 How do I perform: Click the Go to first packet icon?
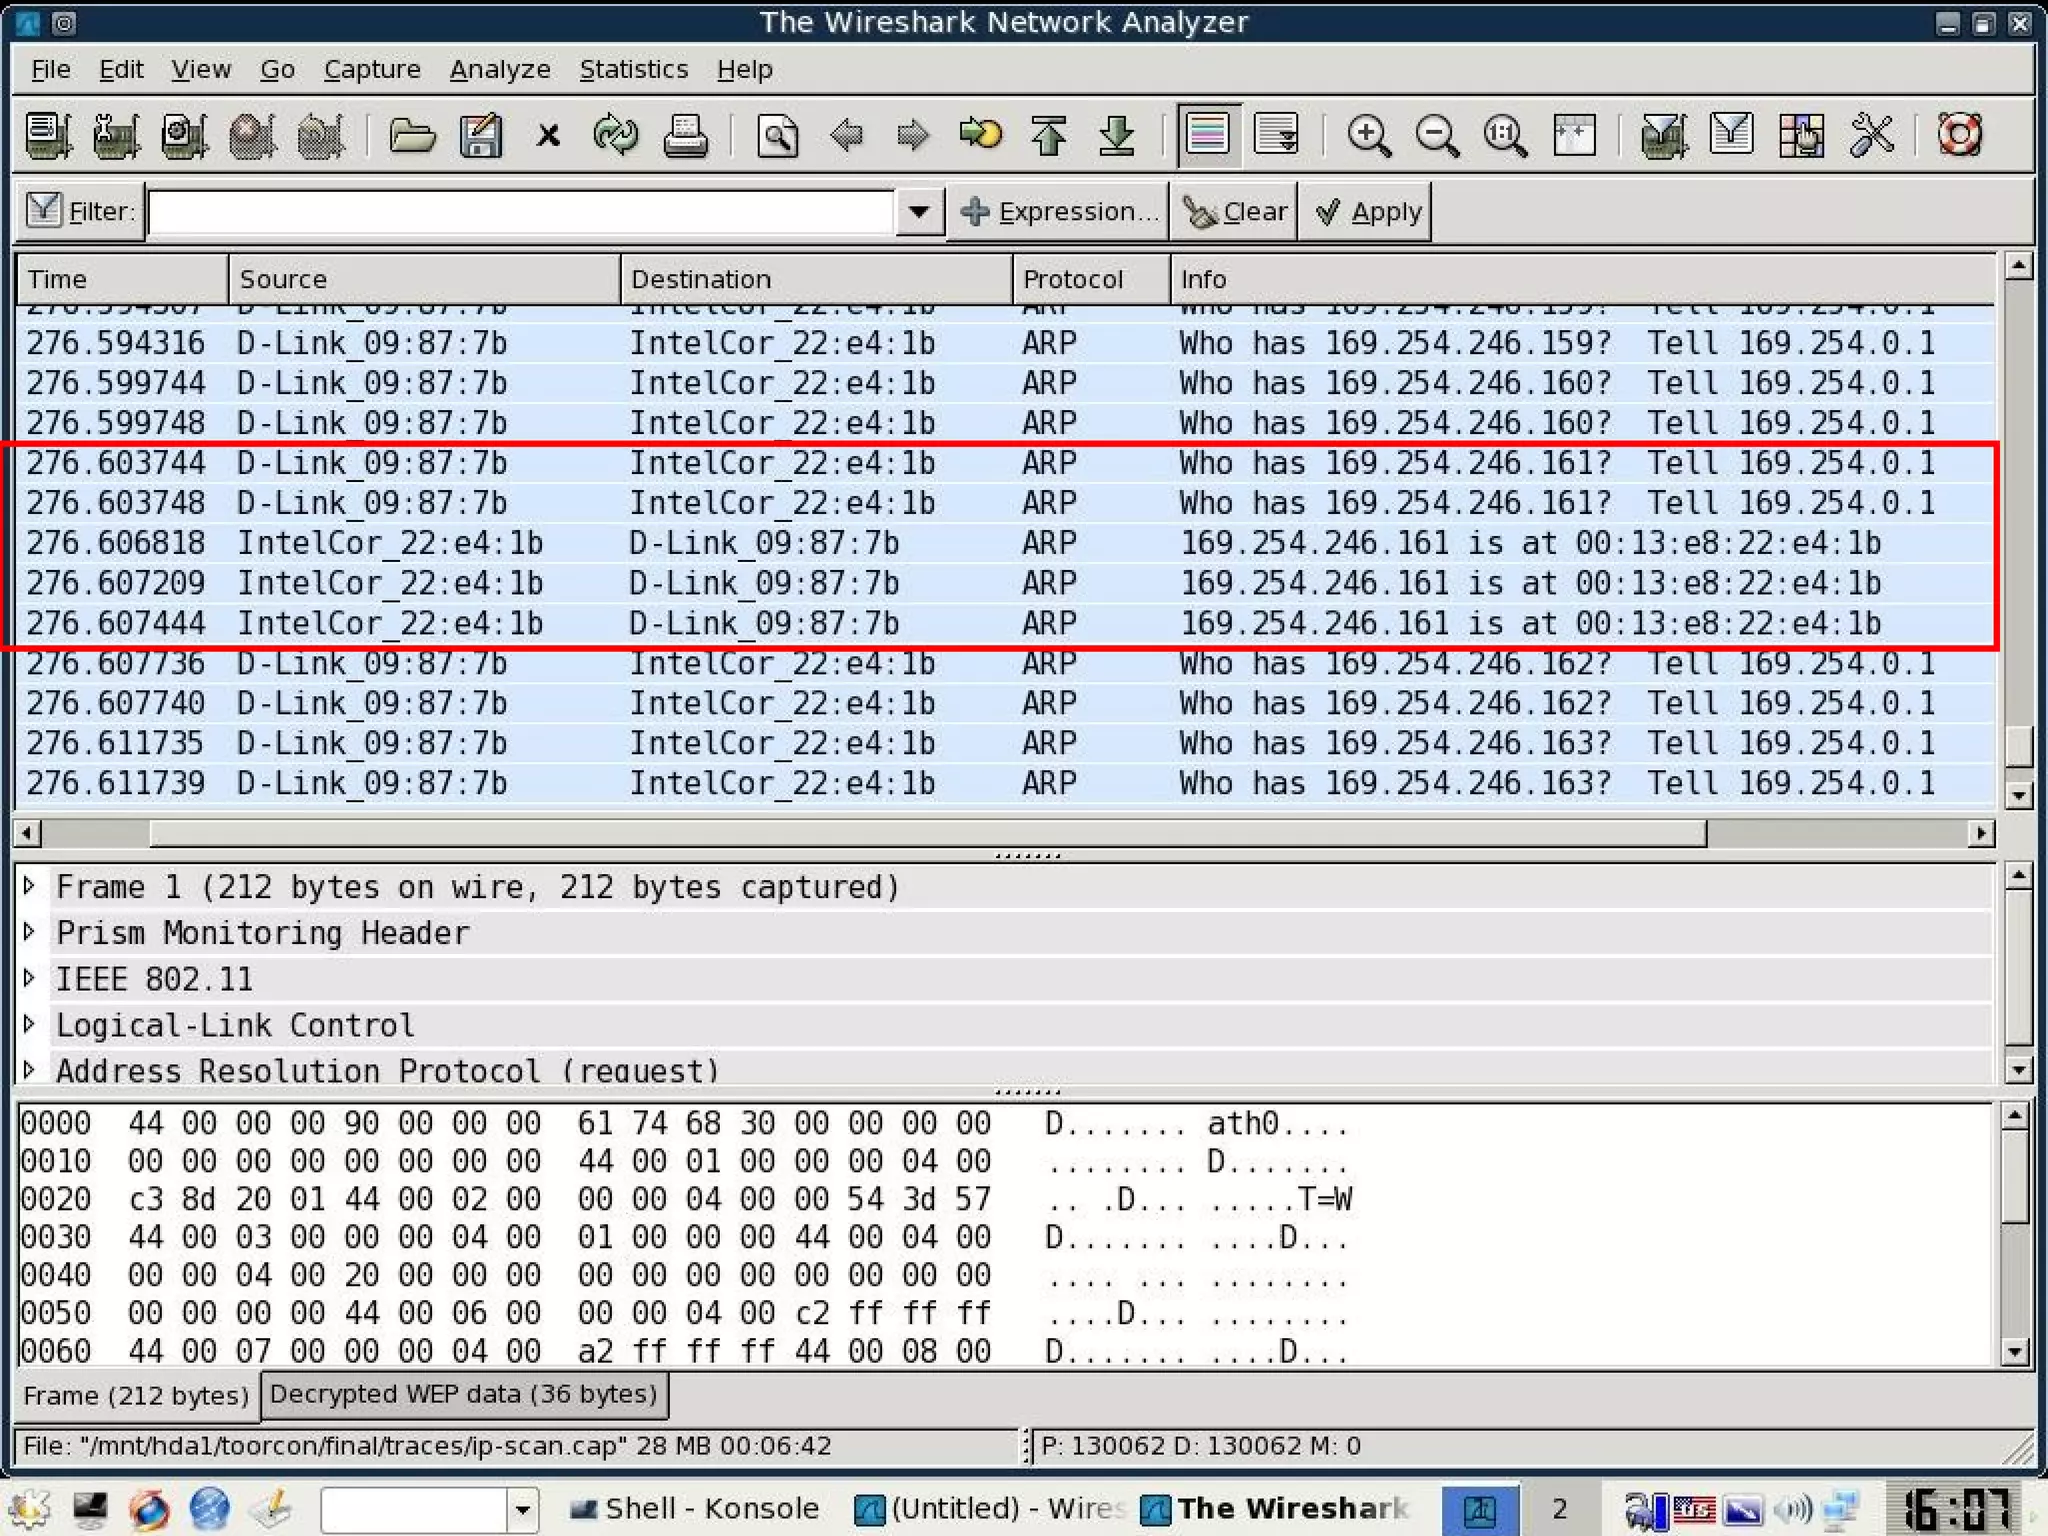(1049, 135)
